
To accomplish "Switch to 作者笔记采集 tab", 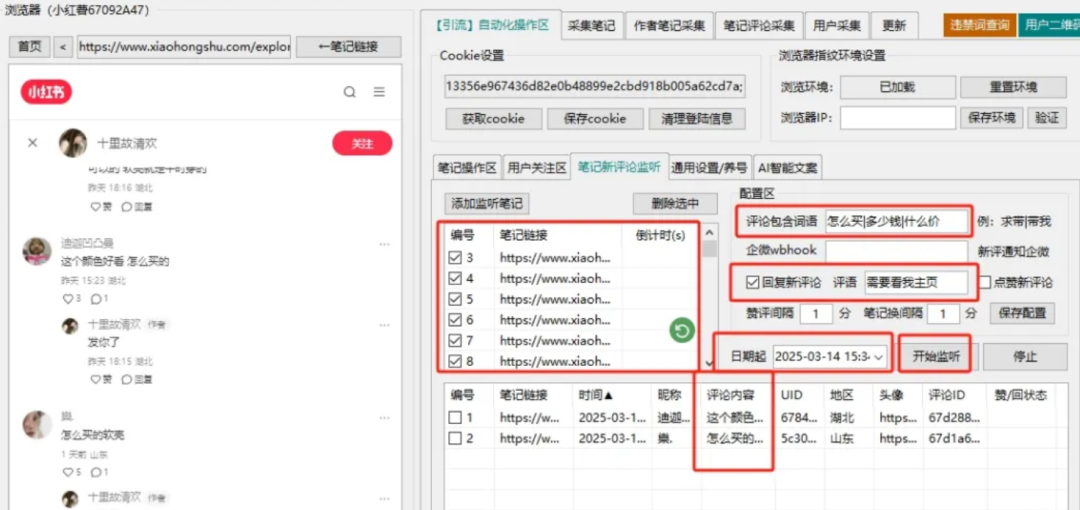I will [x=669, y=26].
